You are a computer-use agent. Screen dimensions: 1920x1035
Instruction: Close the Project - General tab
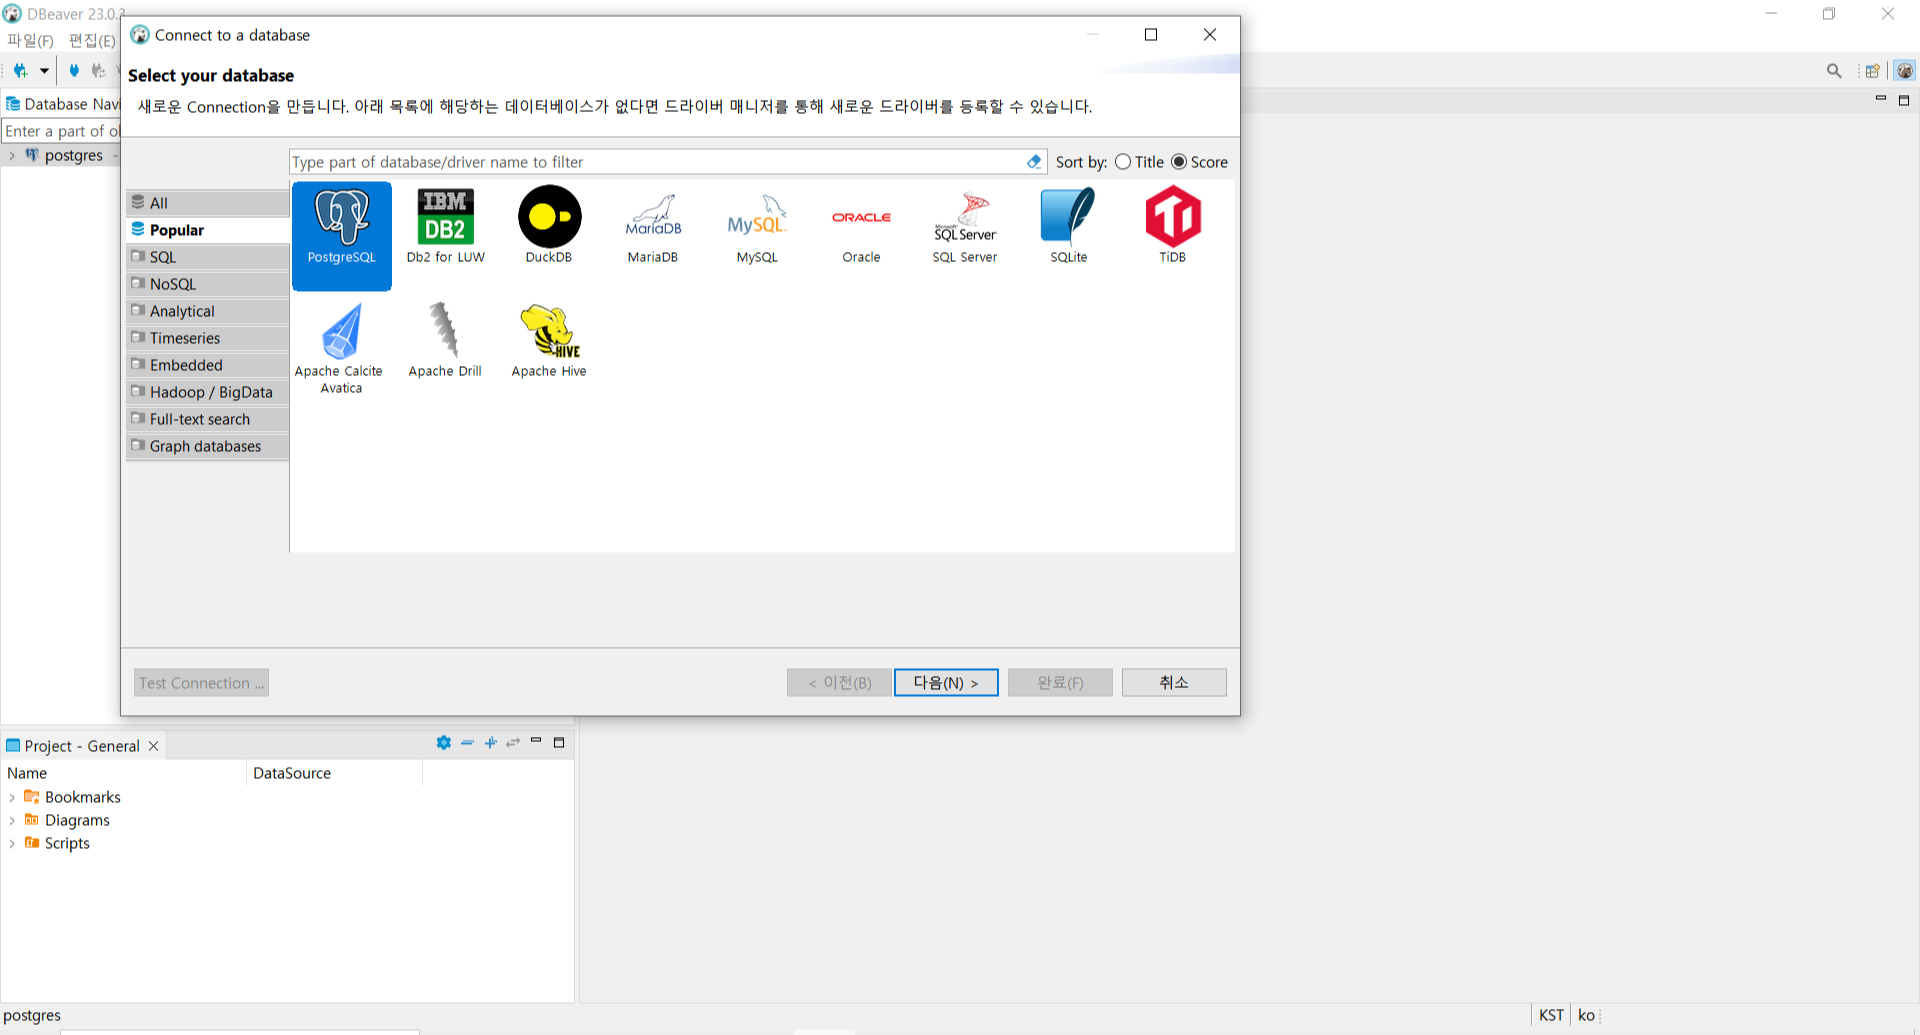153,746
